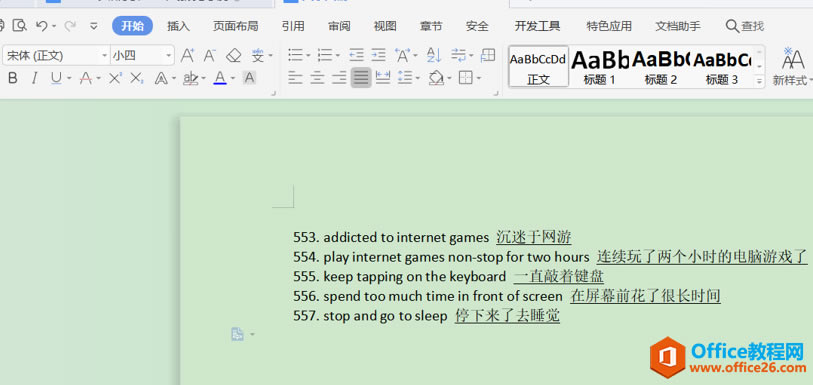Click the phonetic guide 变 icon
This screenshot has height=385, width=813.
(x=258, y=55)
